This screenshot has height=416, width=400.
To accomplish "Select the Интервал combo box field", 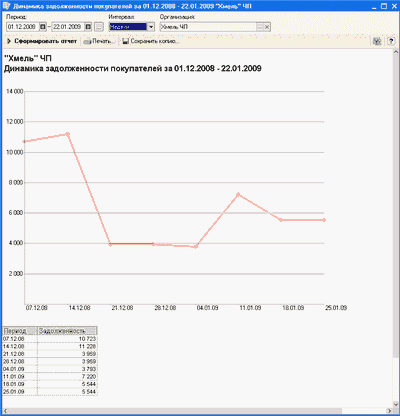I will [x=128, y=27].
